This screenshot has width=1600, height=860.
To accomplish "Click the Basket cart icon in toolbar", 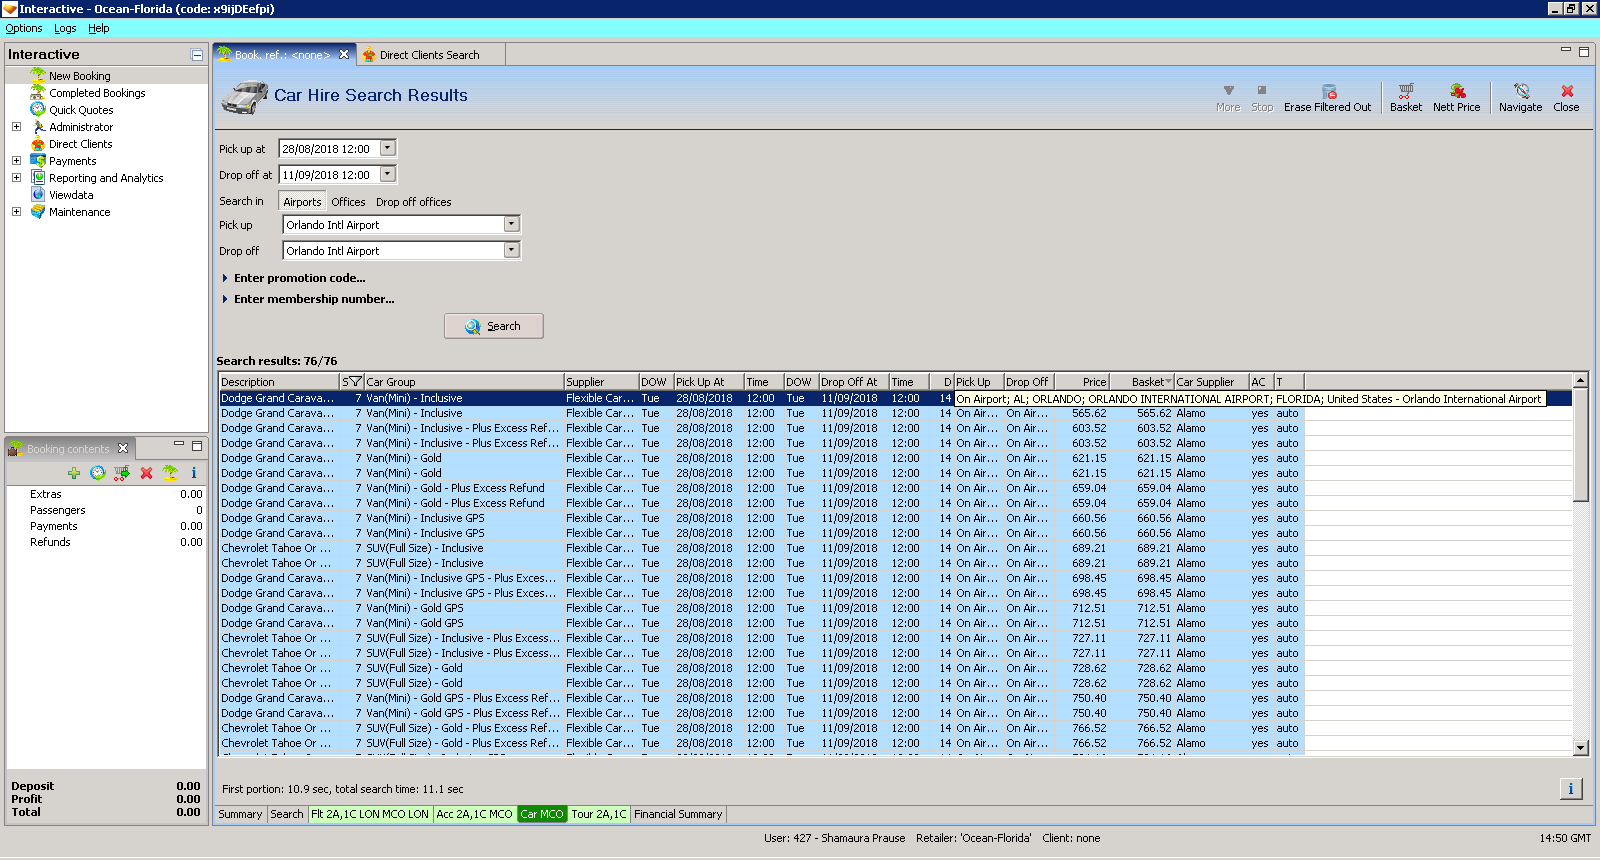I will coord(1405,91).
